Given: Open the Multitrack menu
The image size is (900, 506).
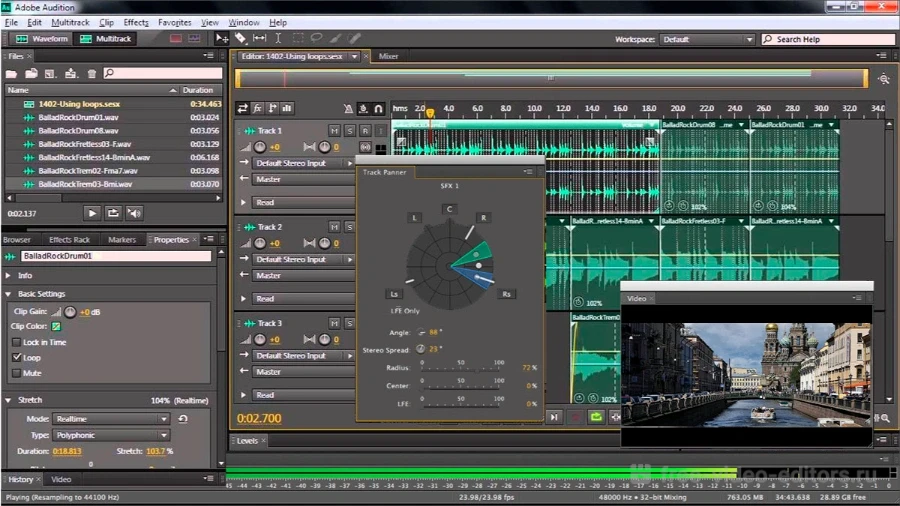Looking at the screenshot, I should [x=70, y=22].
